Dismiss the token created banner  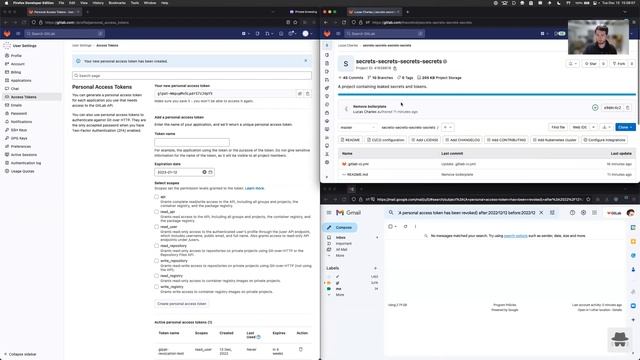tap(306, 61)
